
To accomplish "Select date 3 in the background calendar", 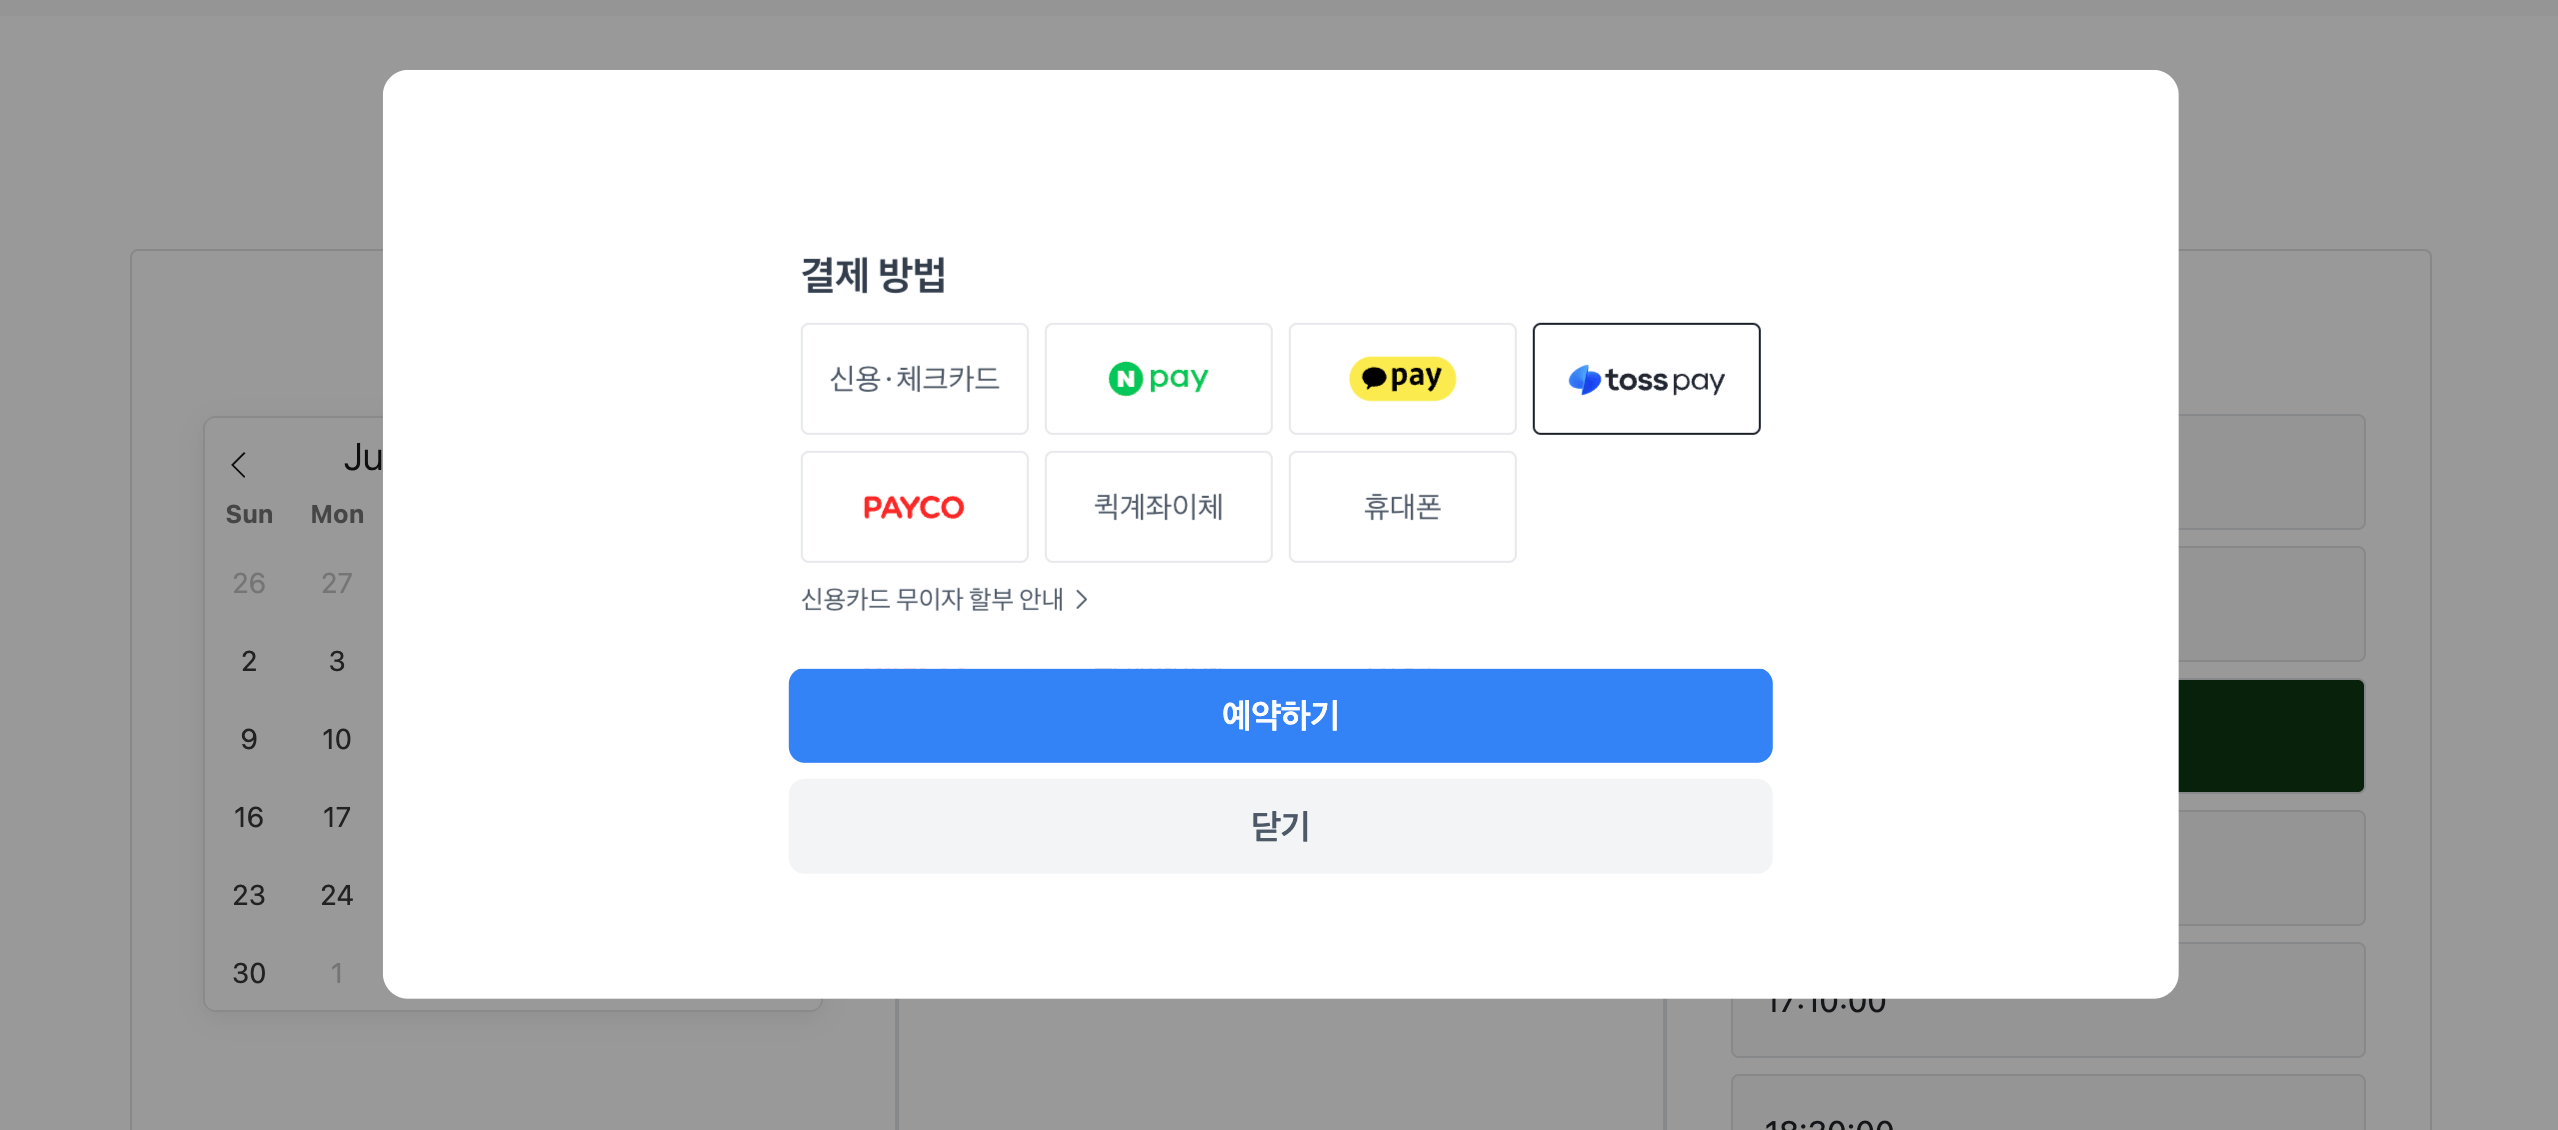I will pyautogui.click(x=337, y=661).
